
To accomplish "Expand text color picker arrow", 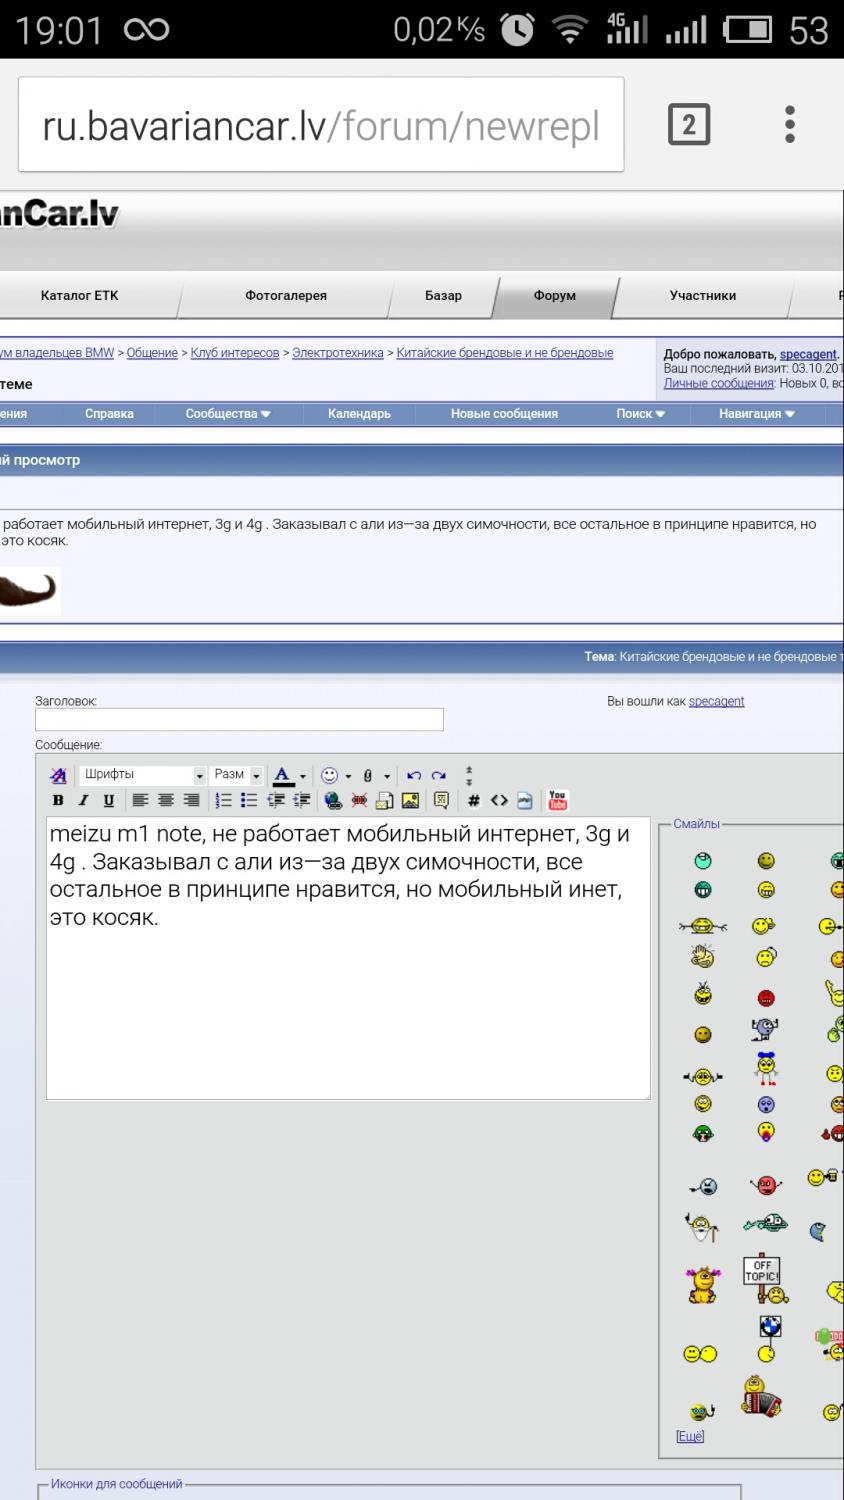I will pos(303,776).
